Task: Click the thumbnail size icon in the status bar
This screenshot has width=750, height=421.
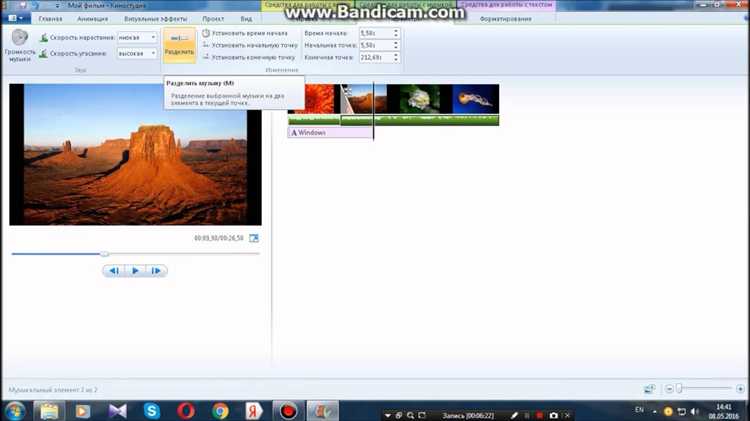Action: 650,389
